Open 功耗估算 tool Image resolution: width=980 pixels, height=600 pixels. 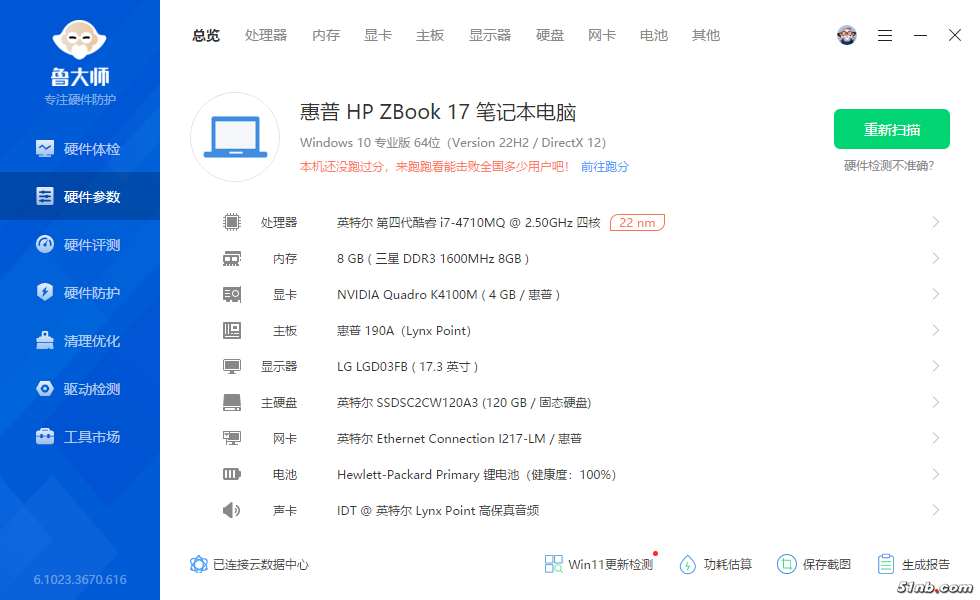tap(715, 564)
